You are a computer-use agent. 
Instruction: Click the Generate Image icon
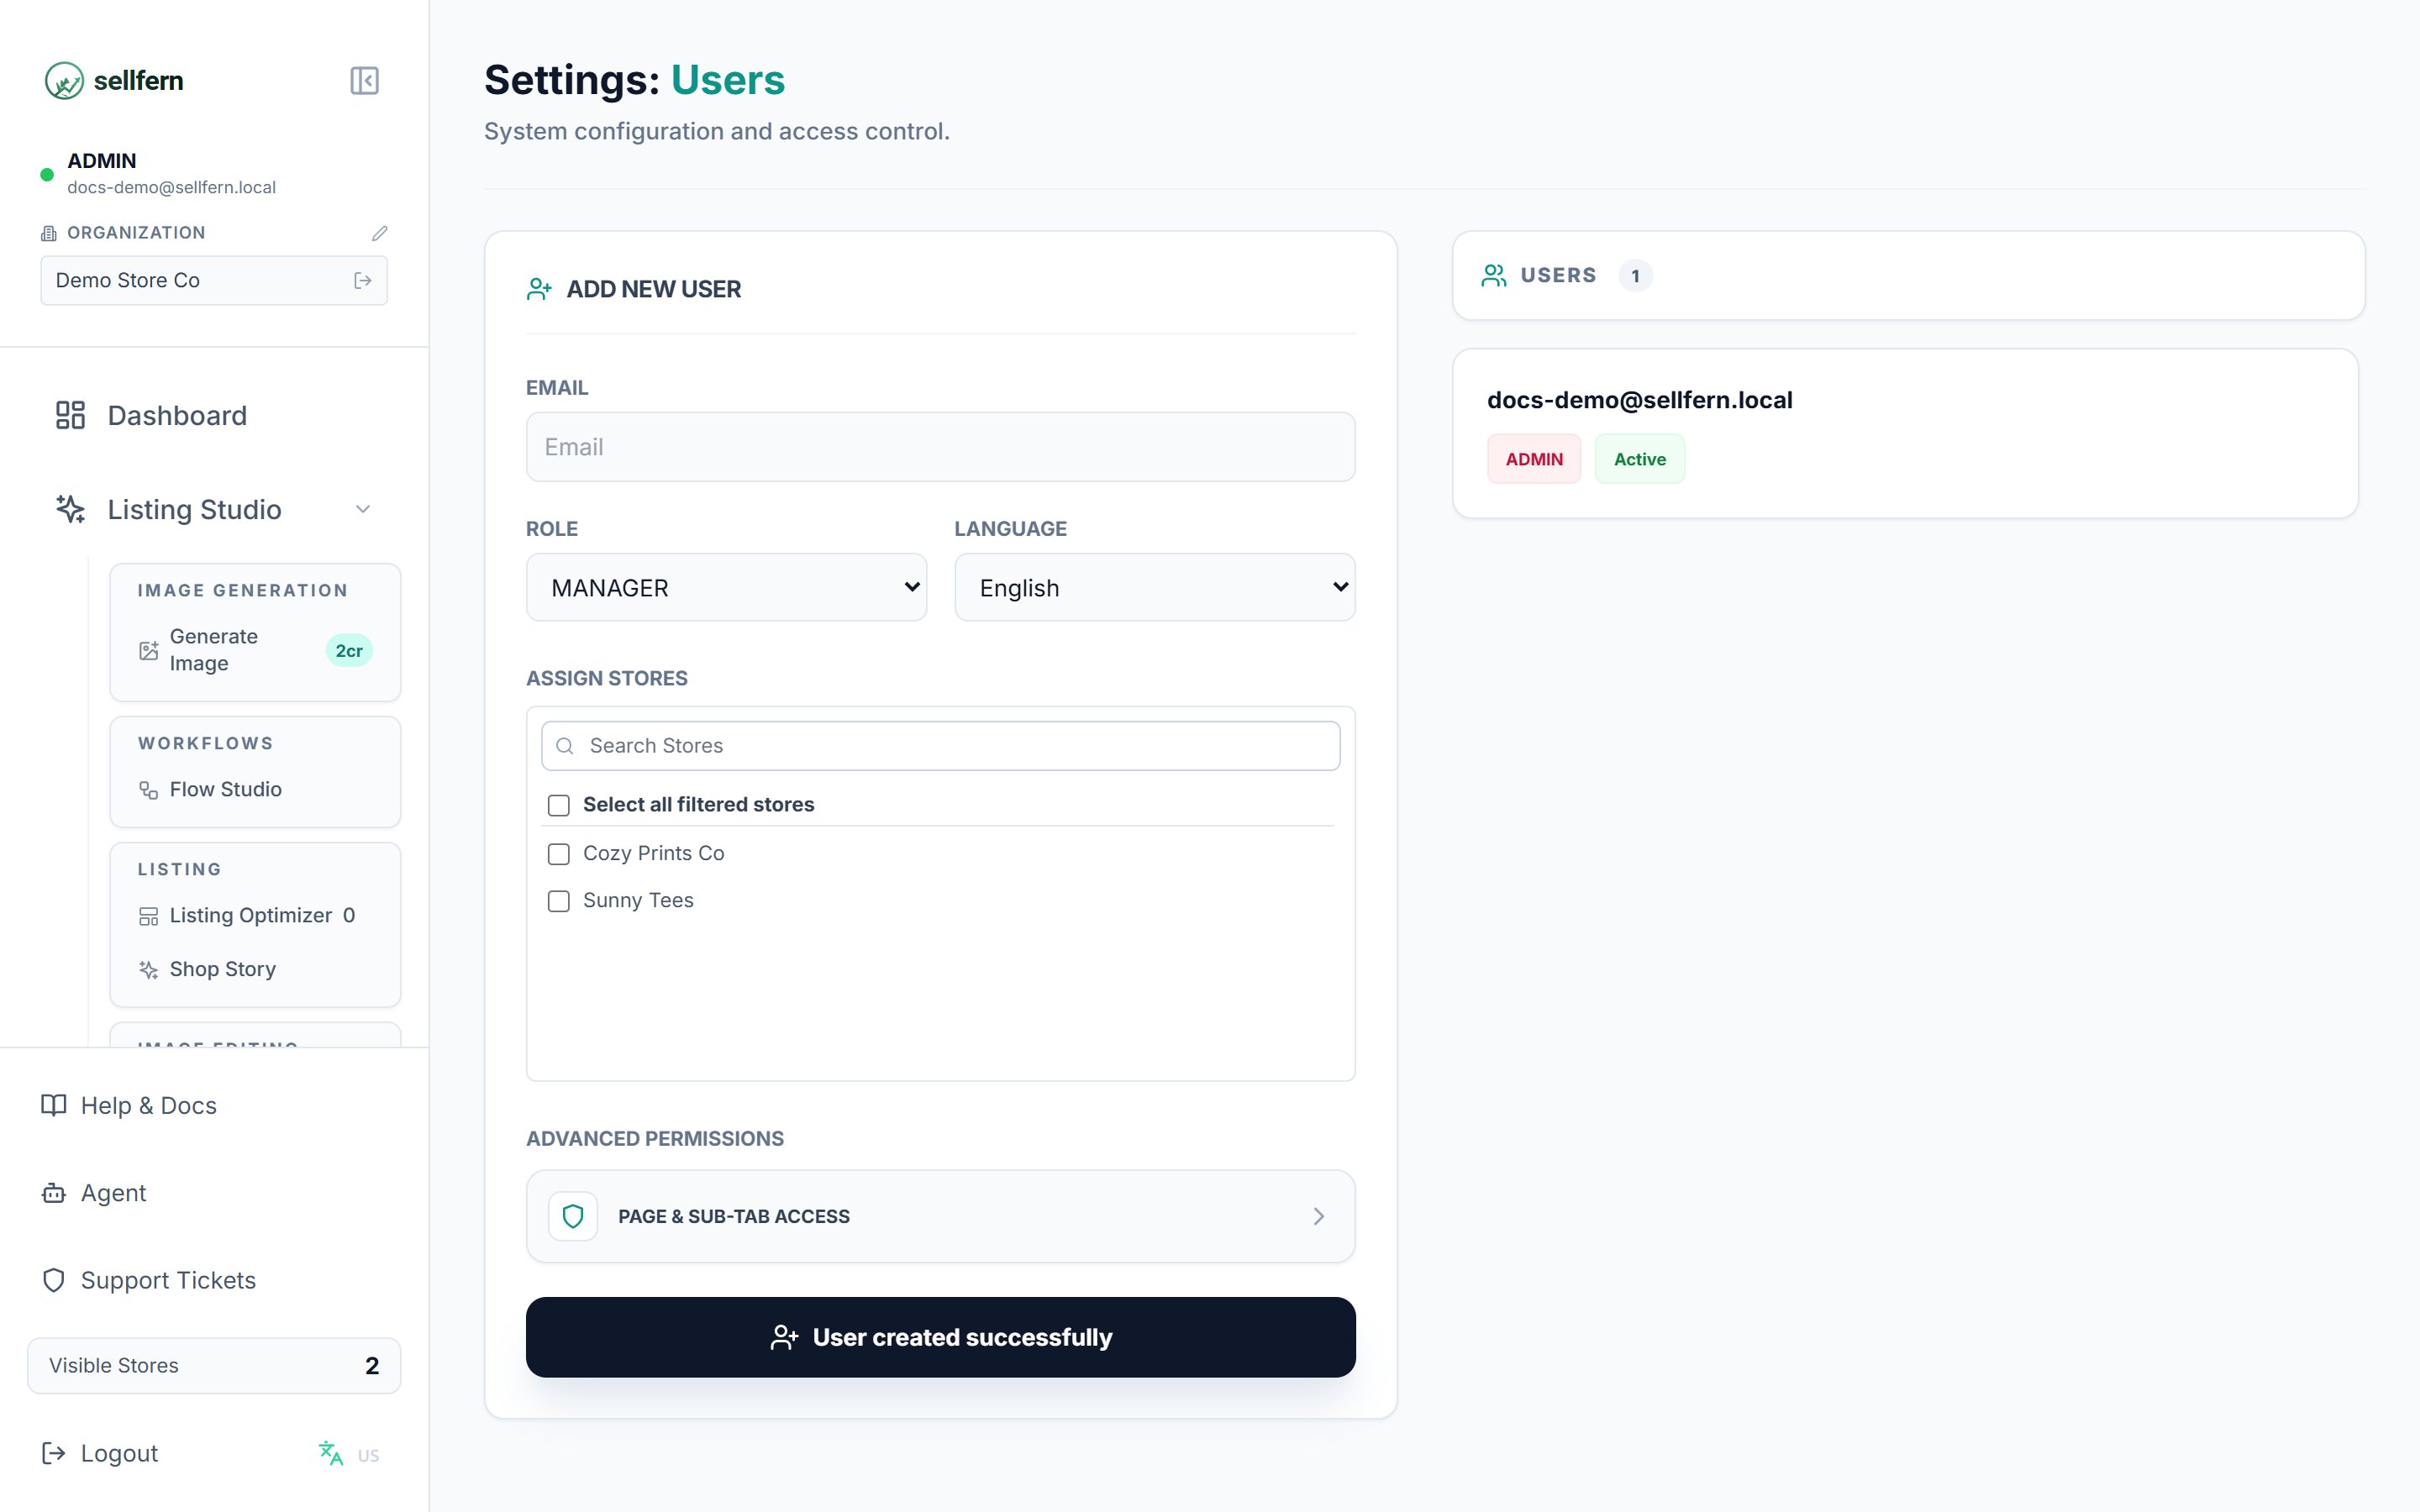pyautogui.click(x=148, y=650)
